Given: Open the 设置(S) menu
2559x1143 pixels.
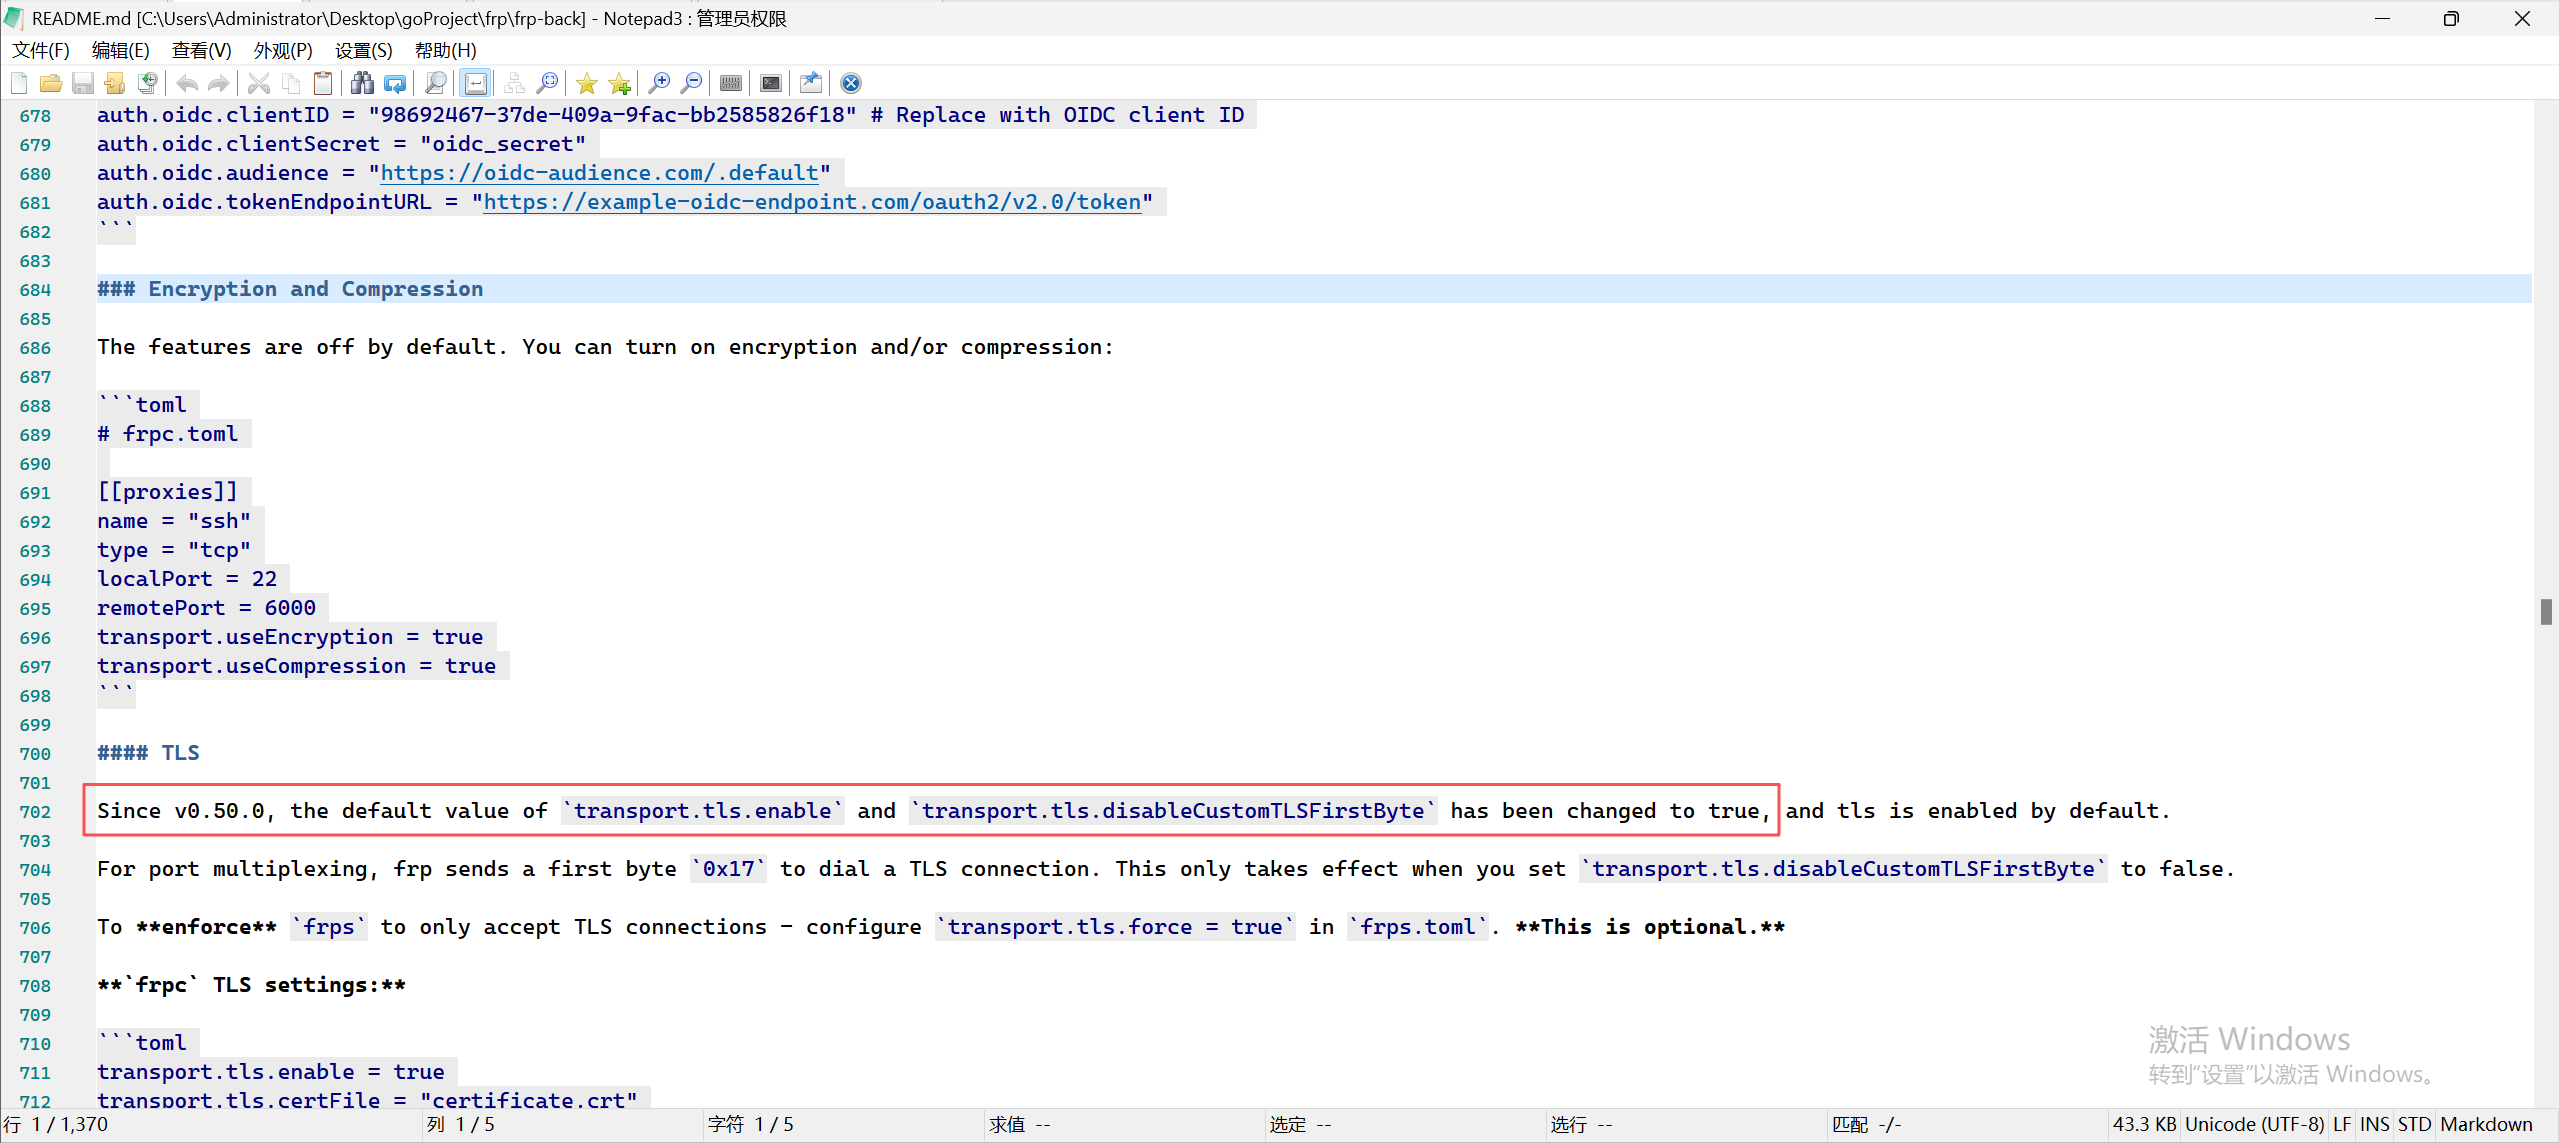Looking at the screenshot, I should point(363,50).
